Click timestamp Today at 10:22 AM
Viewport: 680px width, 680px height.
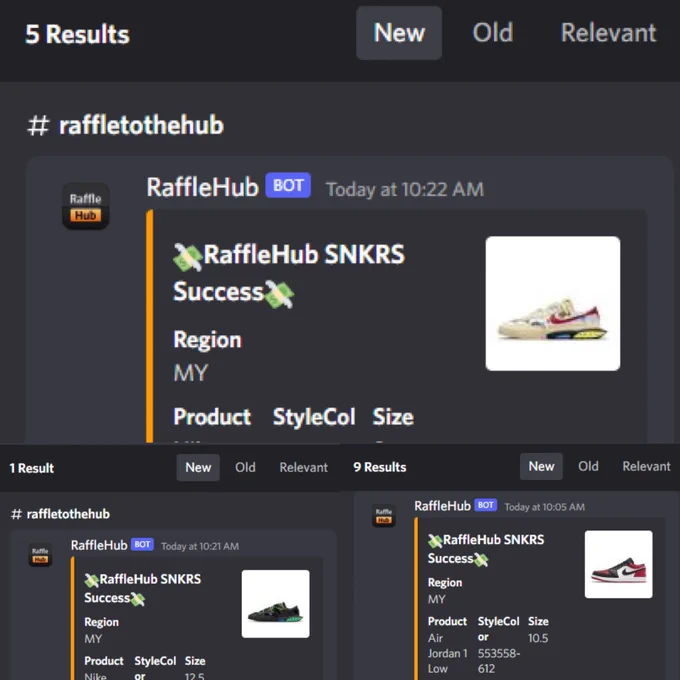click(x=405, y=190)
